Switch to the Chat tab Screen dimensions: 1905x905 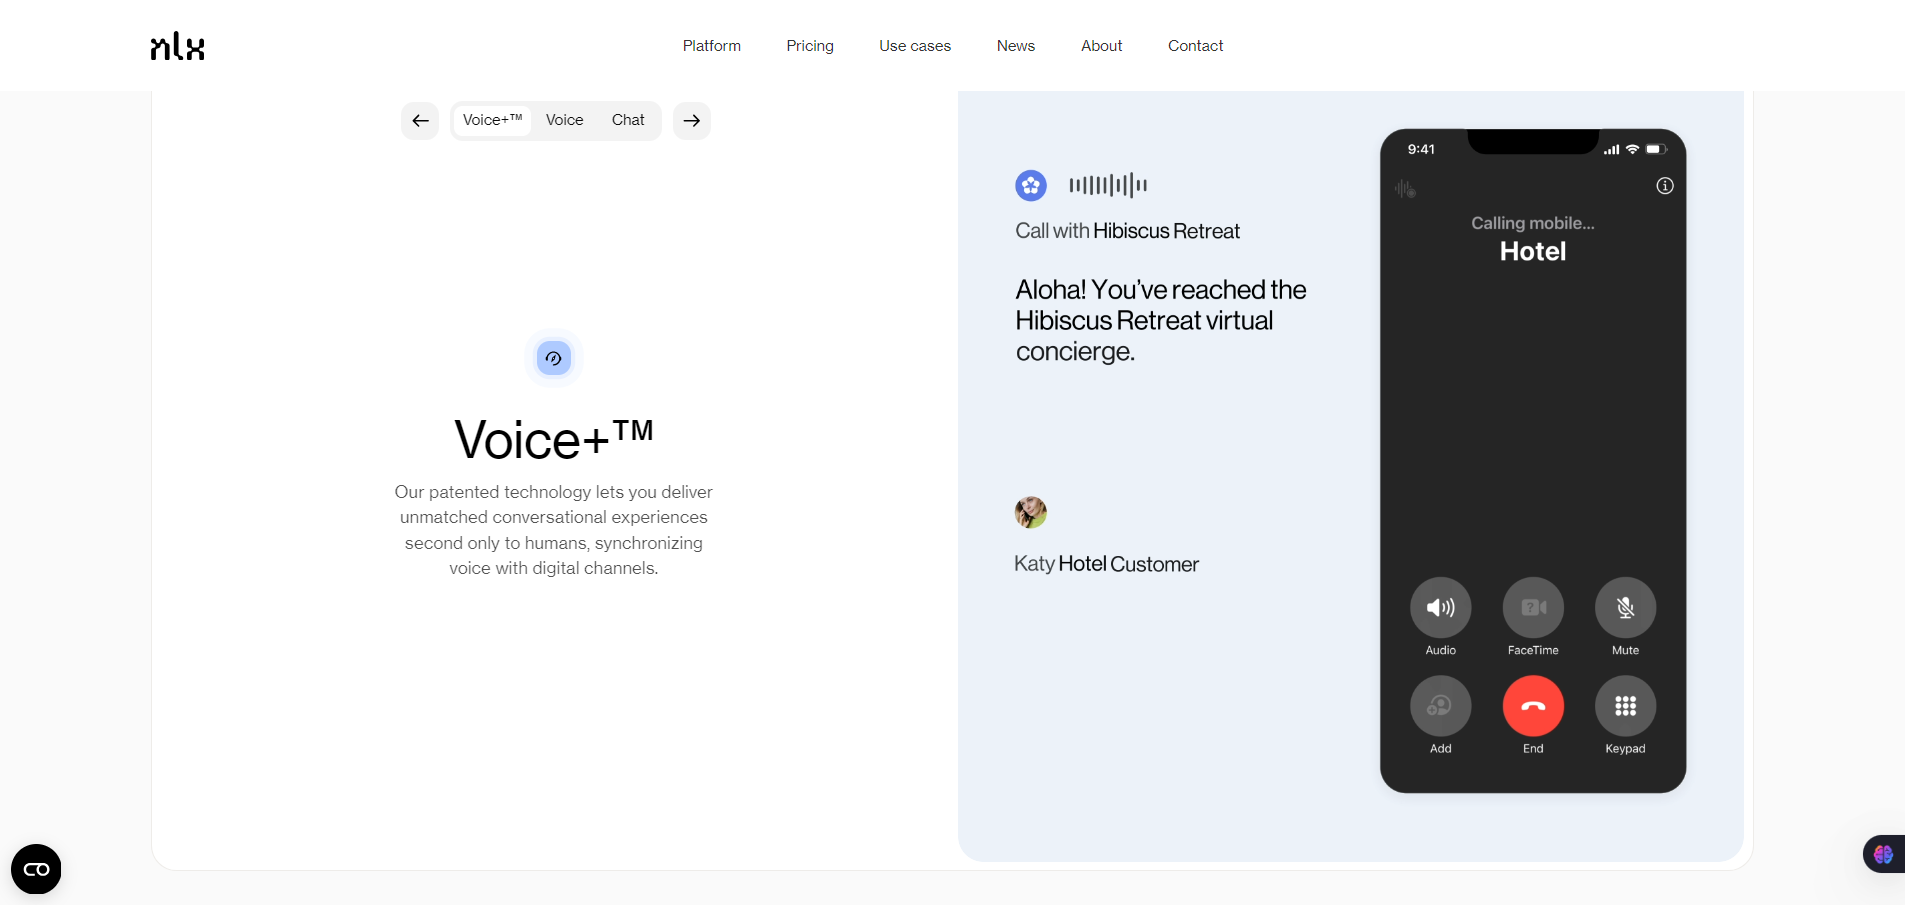point(628,120)
